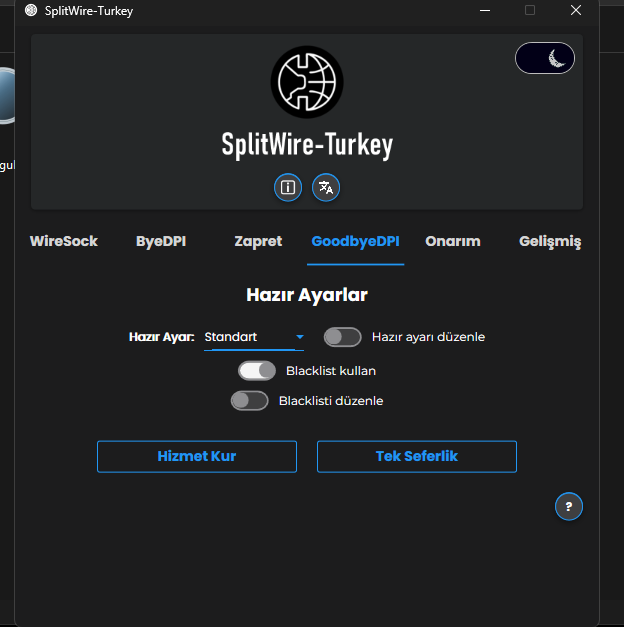Open the Gelişmiş tab
The height and width of the screenshot is (627, 624).
pyautogui.click(x=550, y=241)
